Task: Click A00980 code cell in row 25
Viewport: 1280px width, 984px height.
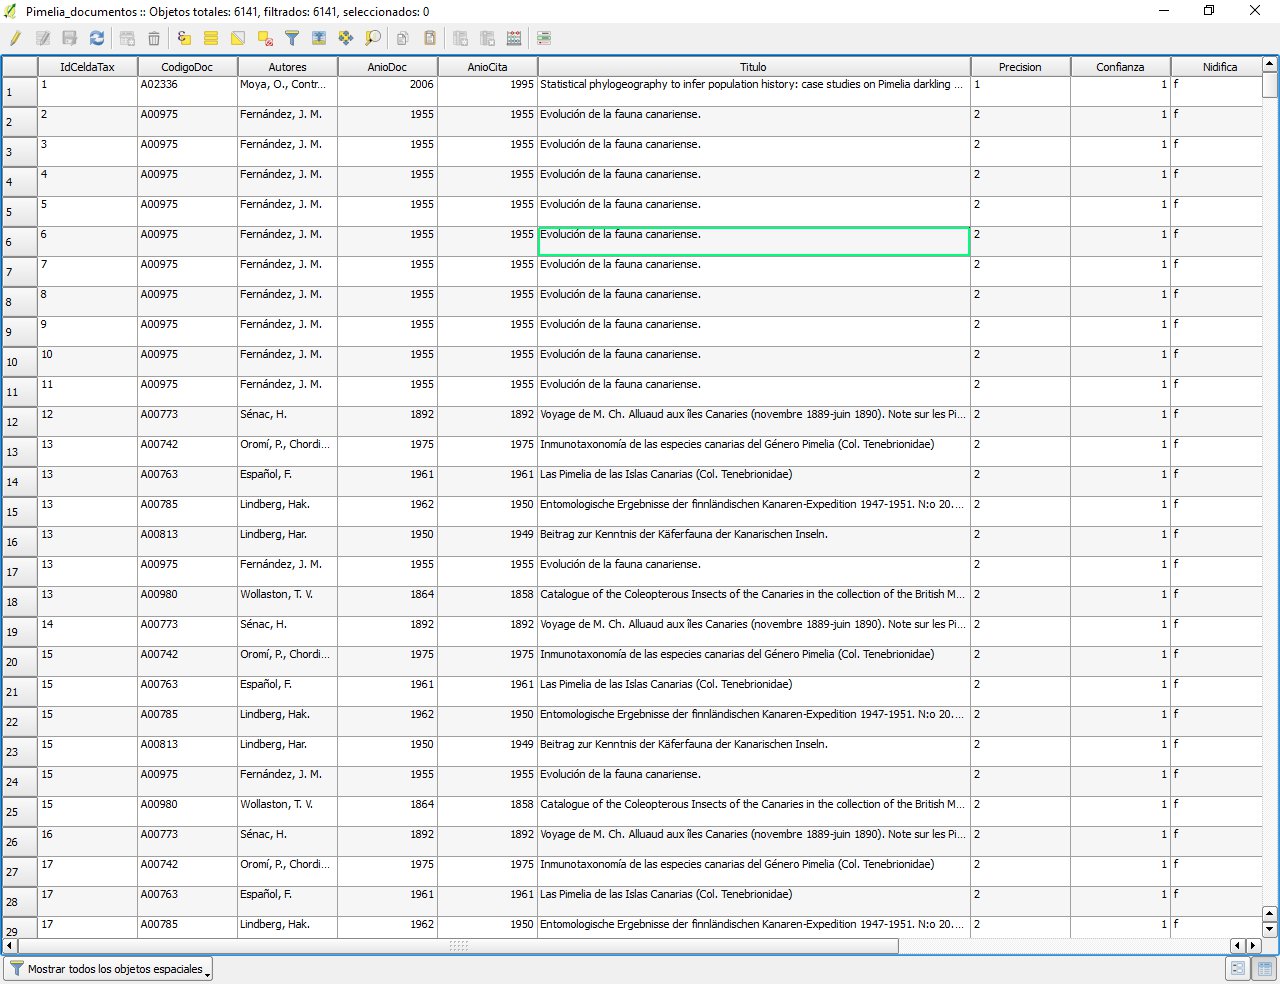Action: click(187, 812)
